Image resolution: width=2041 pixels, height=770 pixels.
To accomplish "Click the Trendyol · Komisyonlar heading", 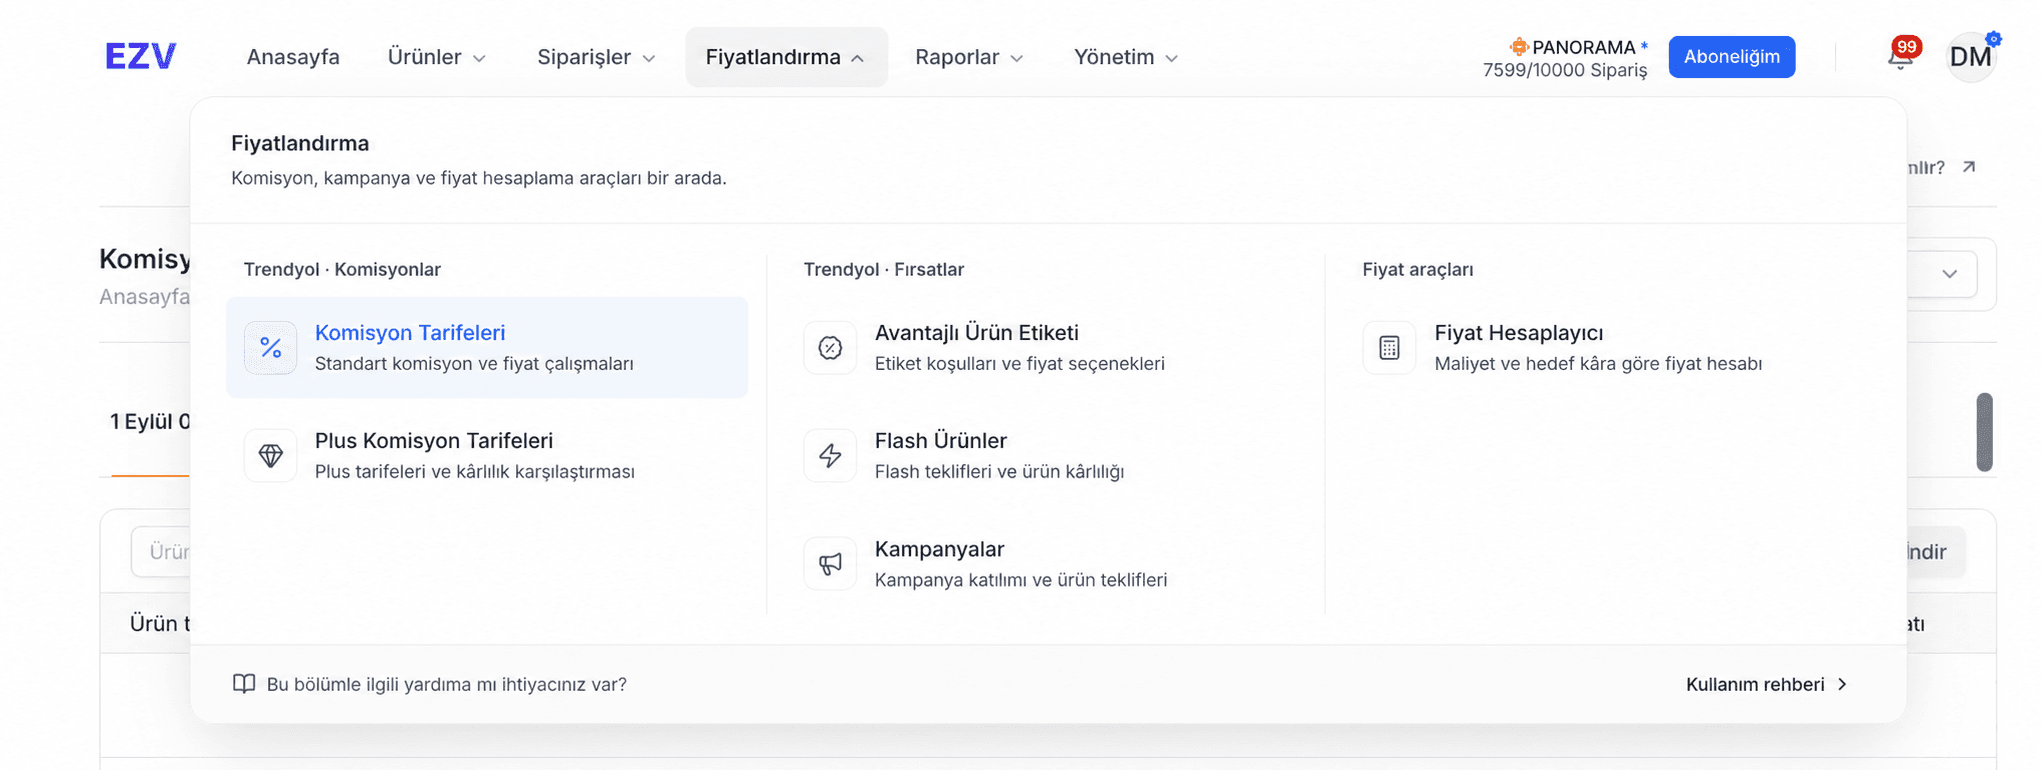I will pos(342,269).
